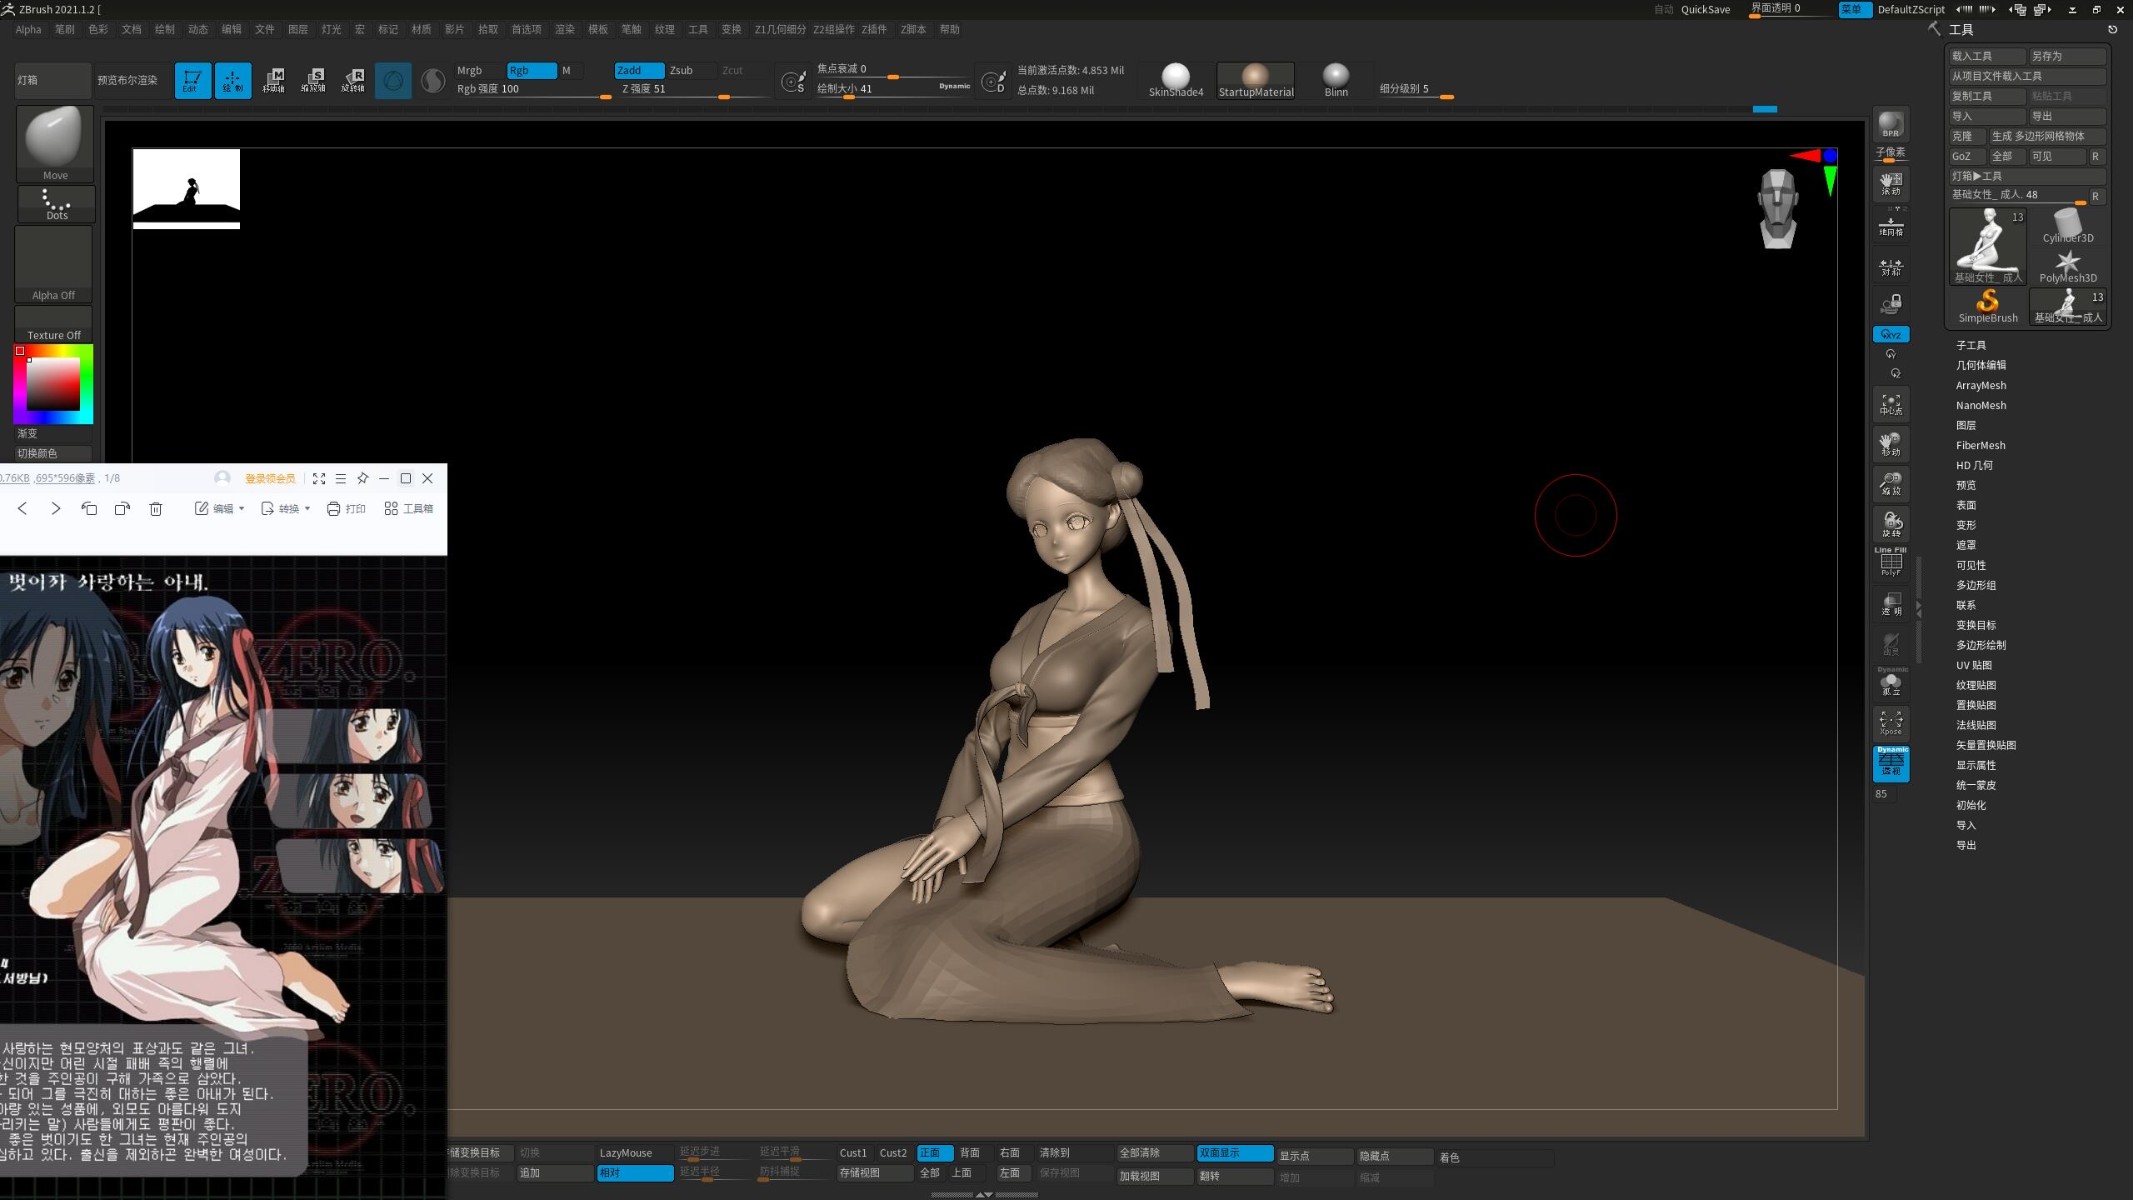This screenshot has height=1200, width=2133.
Task: Choose the Cylinder3D tool
Action: tap(2067, 226)
